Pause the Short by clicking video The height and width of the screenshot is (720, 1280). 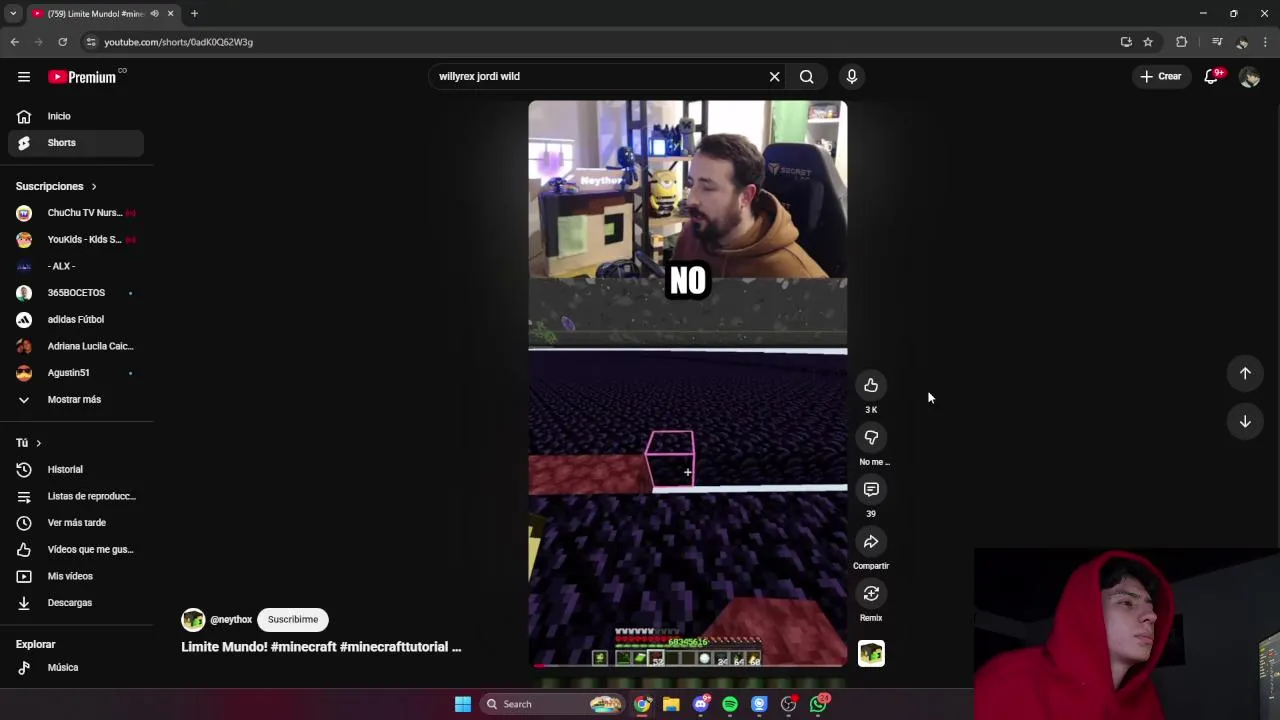(x=688, y=383)
